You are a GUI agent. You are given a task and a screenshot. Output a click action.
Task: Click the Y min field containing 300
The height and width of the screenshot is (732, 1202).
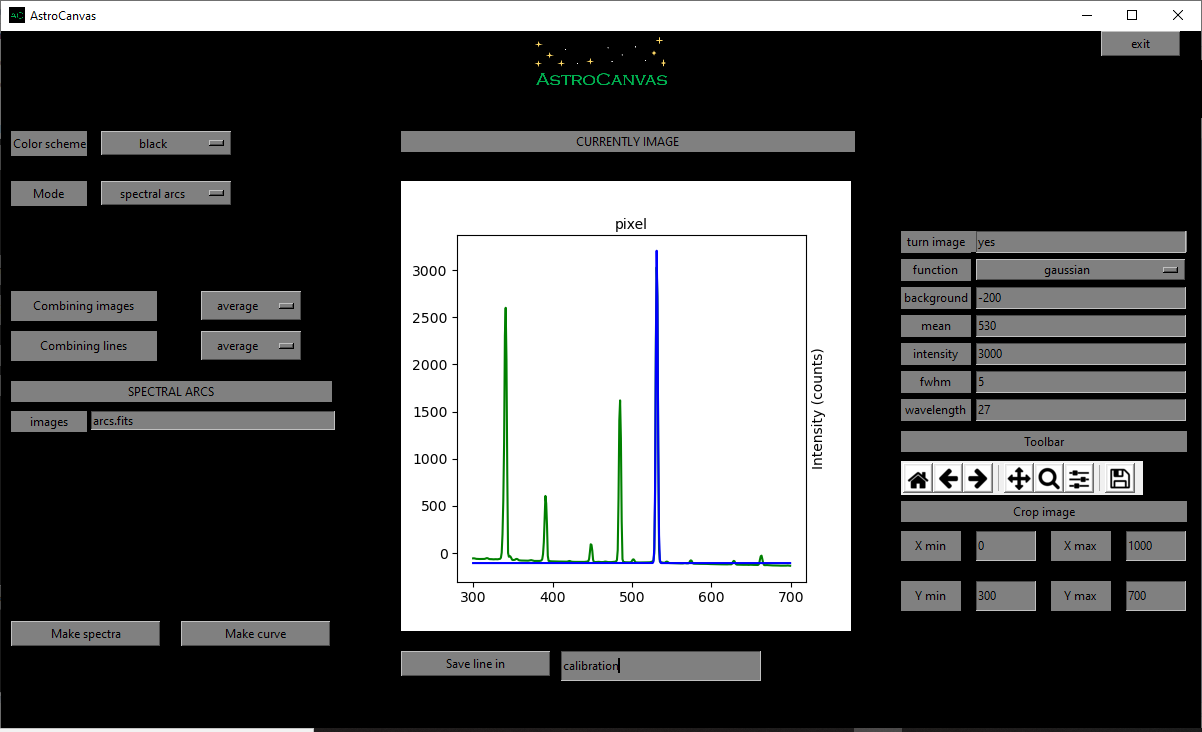pyautogui.click(x=1006, y=596)
